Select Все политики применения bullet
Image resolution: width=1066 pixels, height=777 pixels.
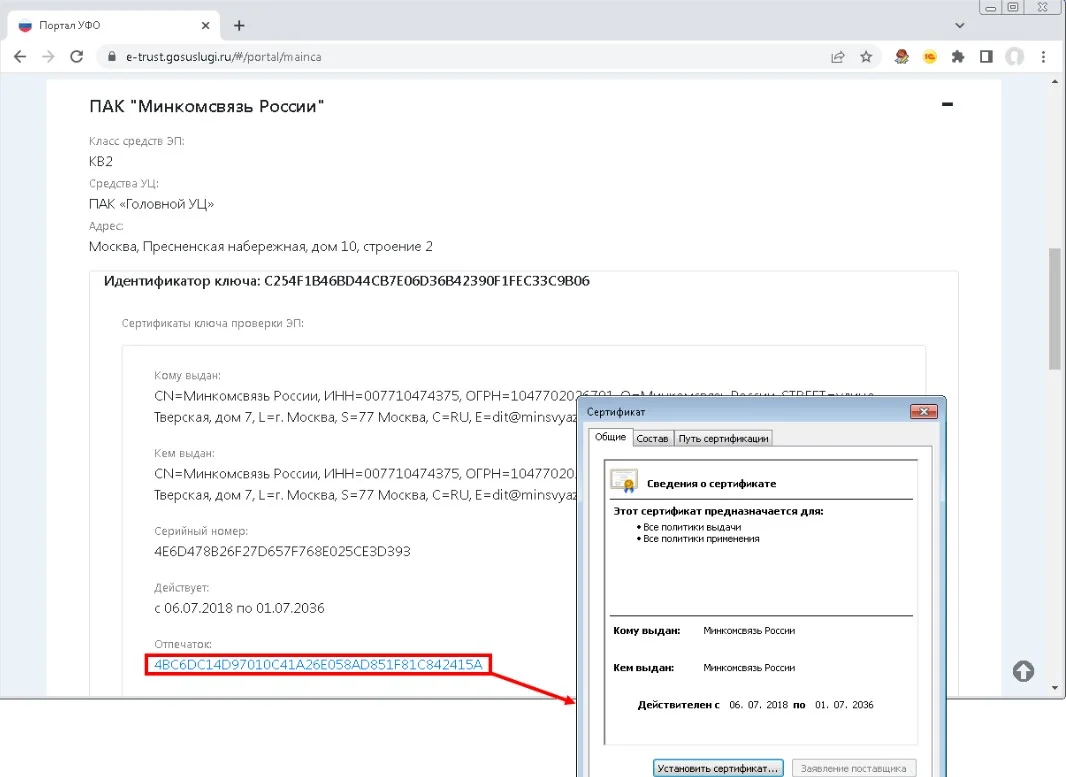click(701, 538)
